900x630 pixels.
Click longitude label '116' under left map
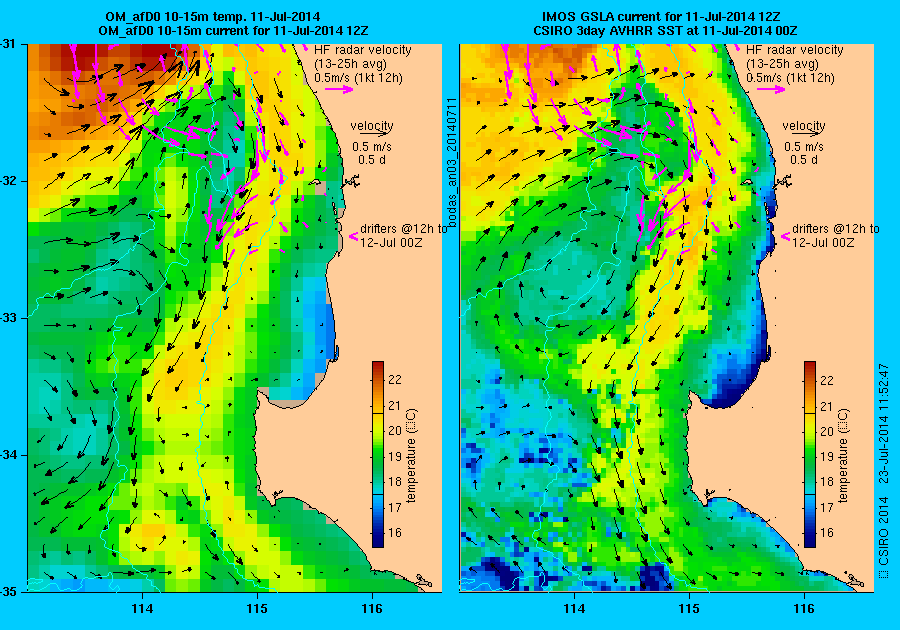coord(372,609)
